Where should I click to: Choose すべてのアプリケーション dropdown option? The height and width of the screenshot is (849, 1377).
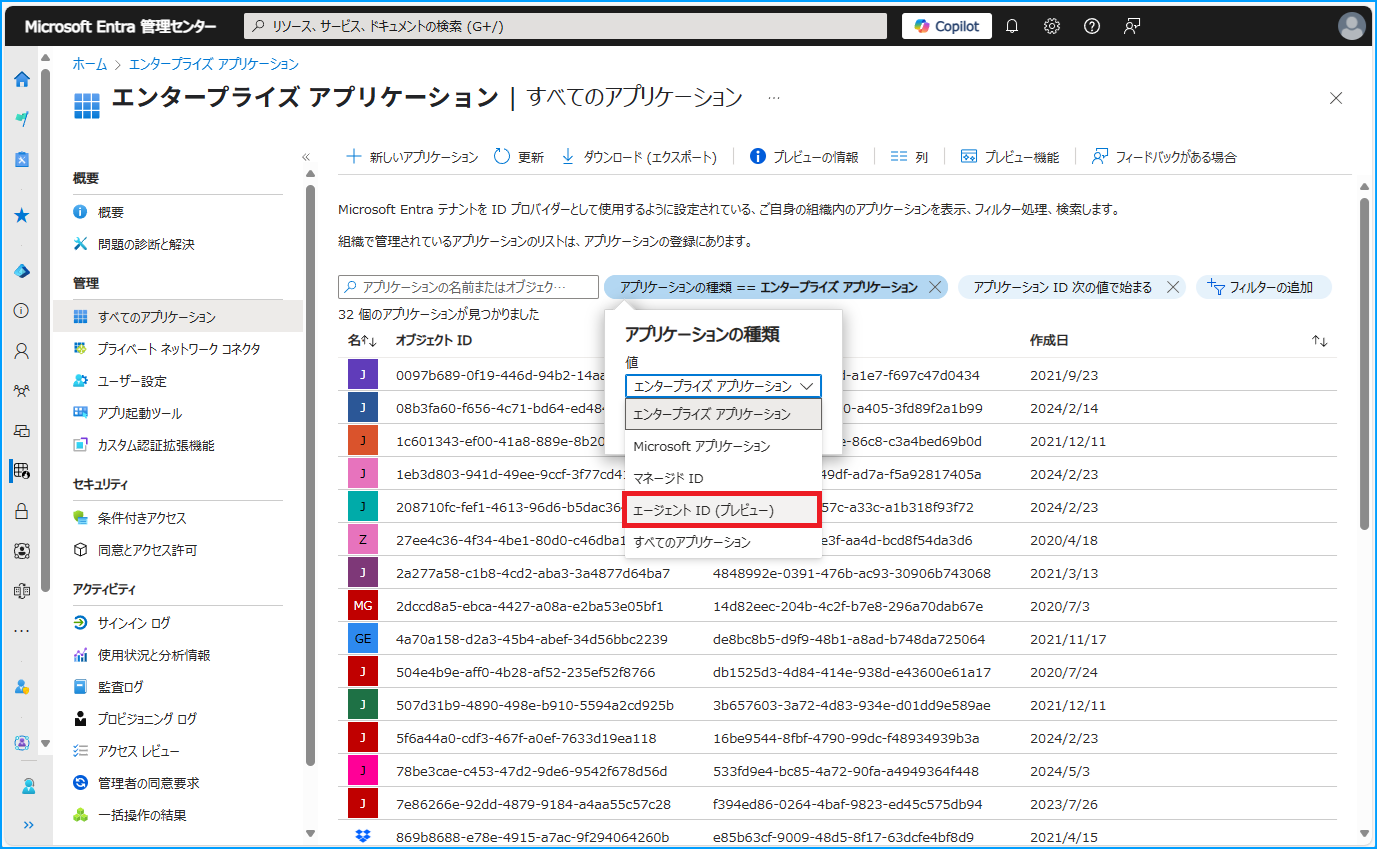723,542
